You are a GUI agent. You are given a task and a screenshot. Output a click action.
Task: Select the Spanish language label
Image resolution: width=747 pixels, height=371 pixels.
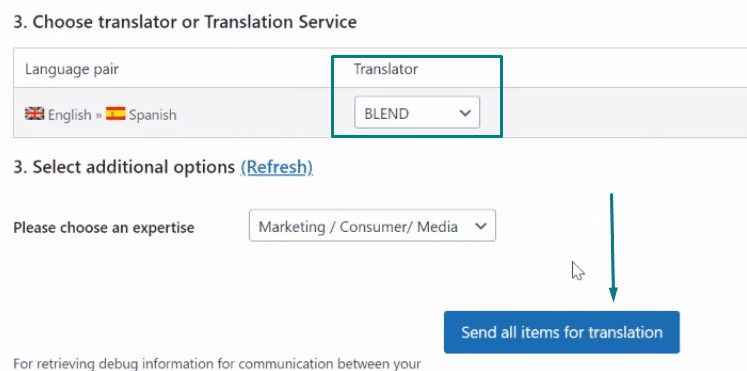pyautogui.click(x=152, y=115)
